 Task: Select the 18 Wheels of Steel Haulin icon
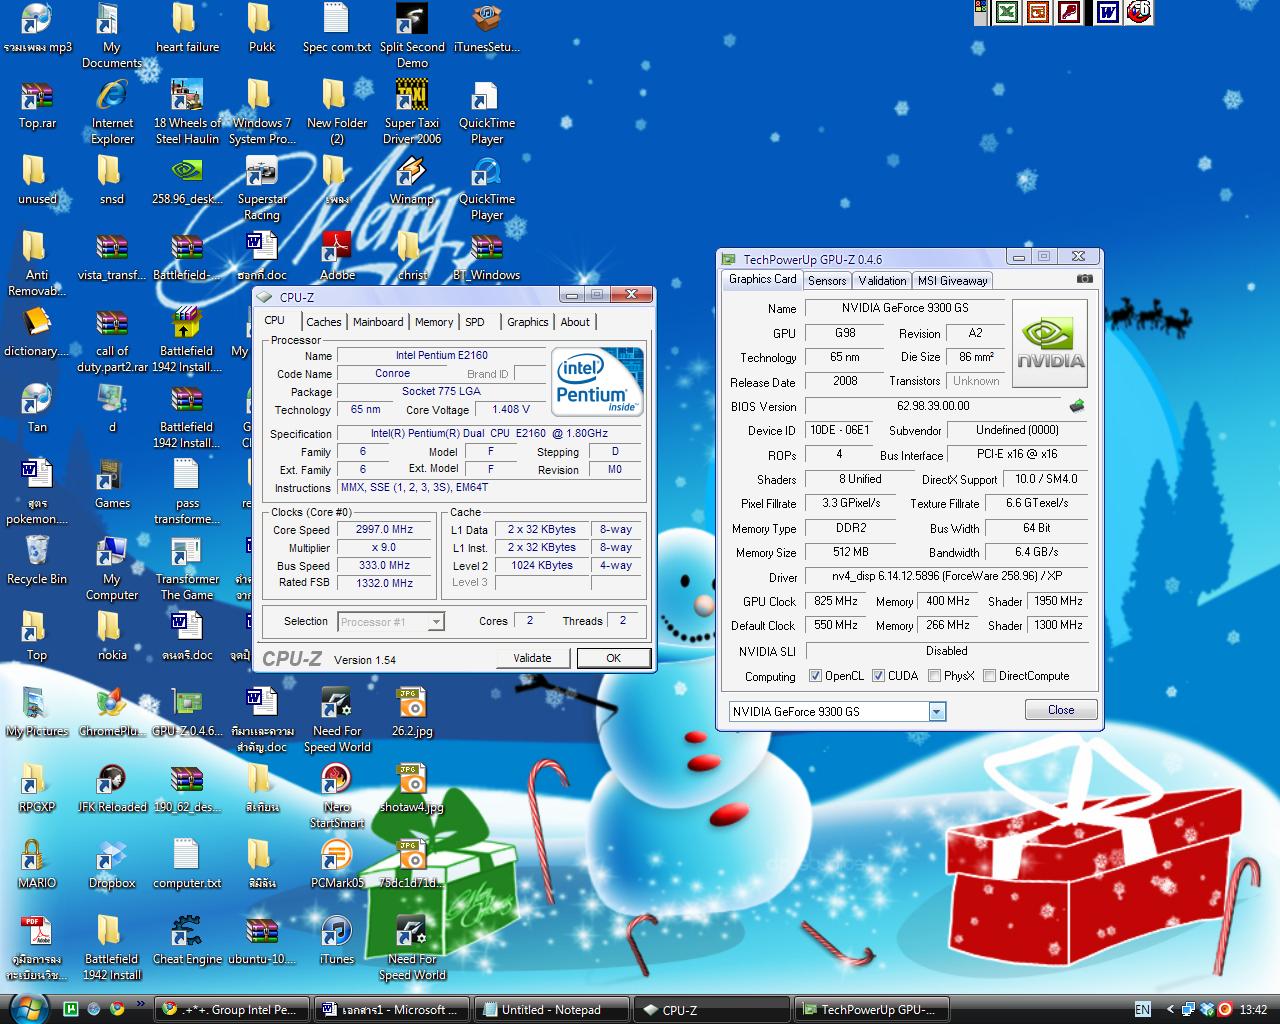[x=187, y=112]
